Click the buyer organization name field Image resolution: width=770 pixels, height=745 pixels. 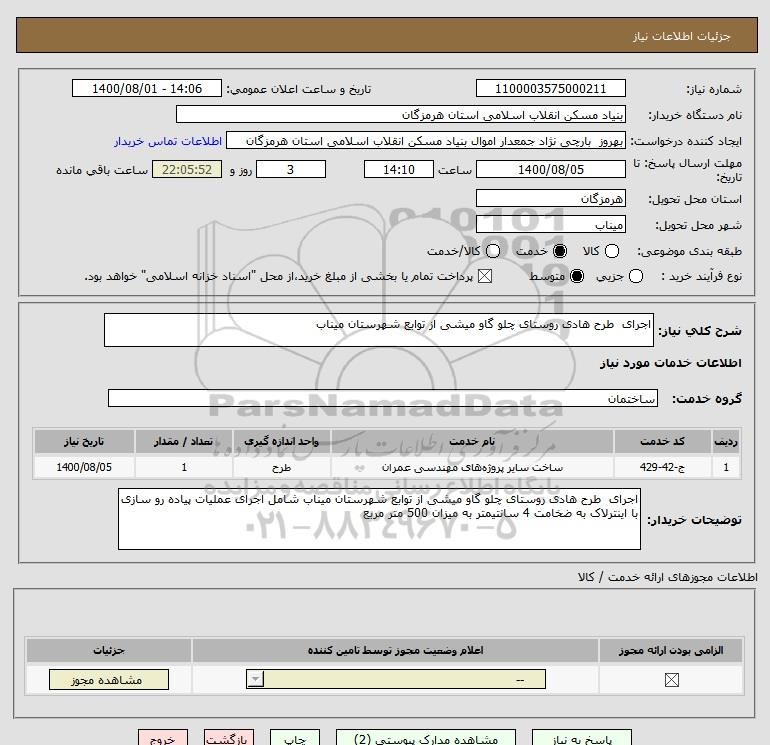[x=401, y=115]
